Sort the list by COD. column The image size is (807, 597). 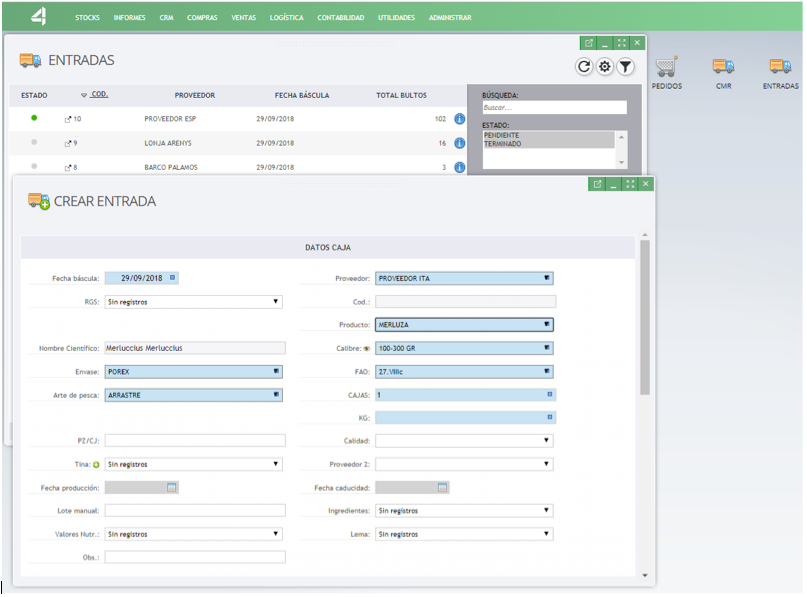[98, 95]
